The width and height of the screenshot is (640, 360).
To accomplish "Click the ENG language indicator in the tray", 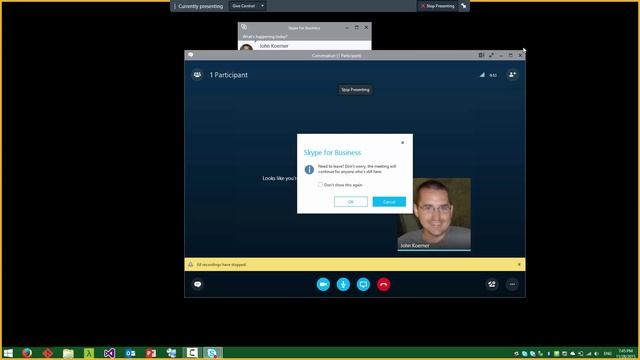I will pyautogui.click(x=607, y=353).
